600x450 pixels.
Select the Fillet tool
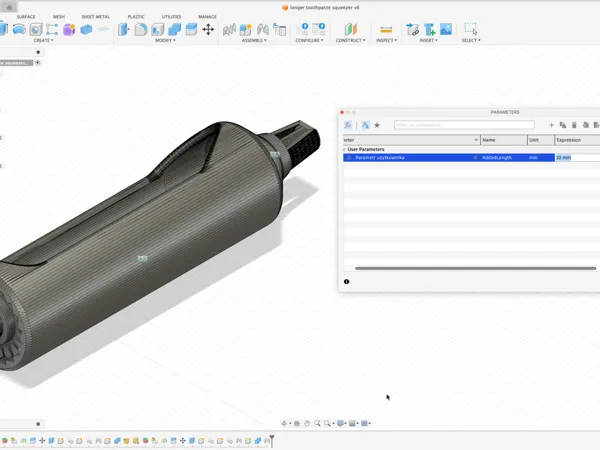[x=140, y=29]
